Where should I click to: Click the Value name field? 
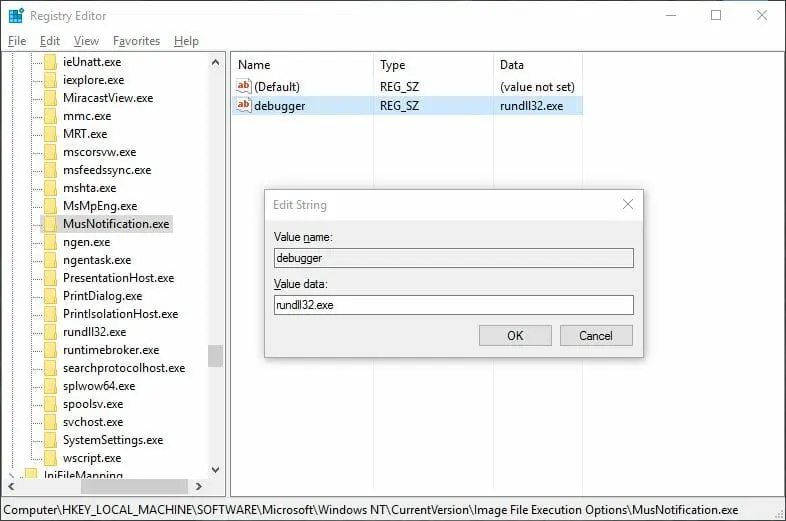[x=454, y=258]
